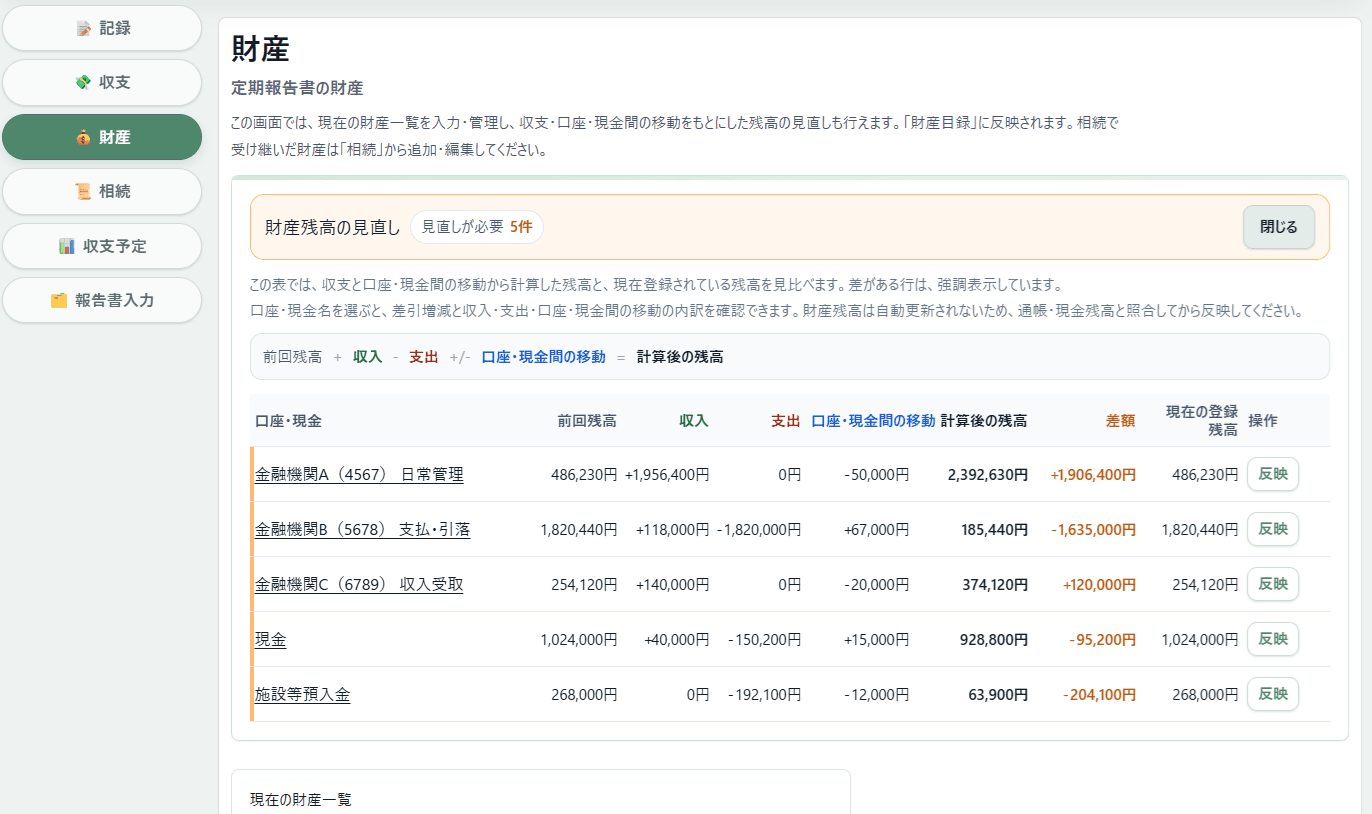Click the chart icon beside 収支予定

[67, 246]
